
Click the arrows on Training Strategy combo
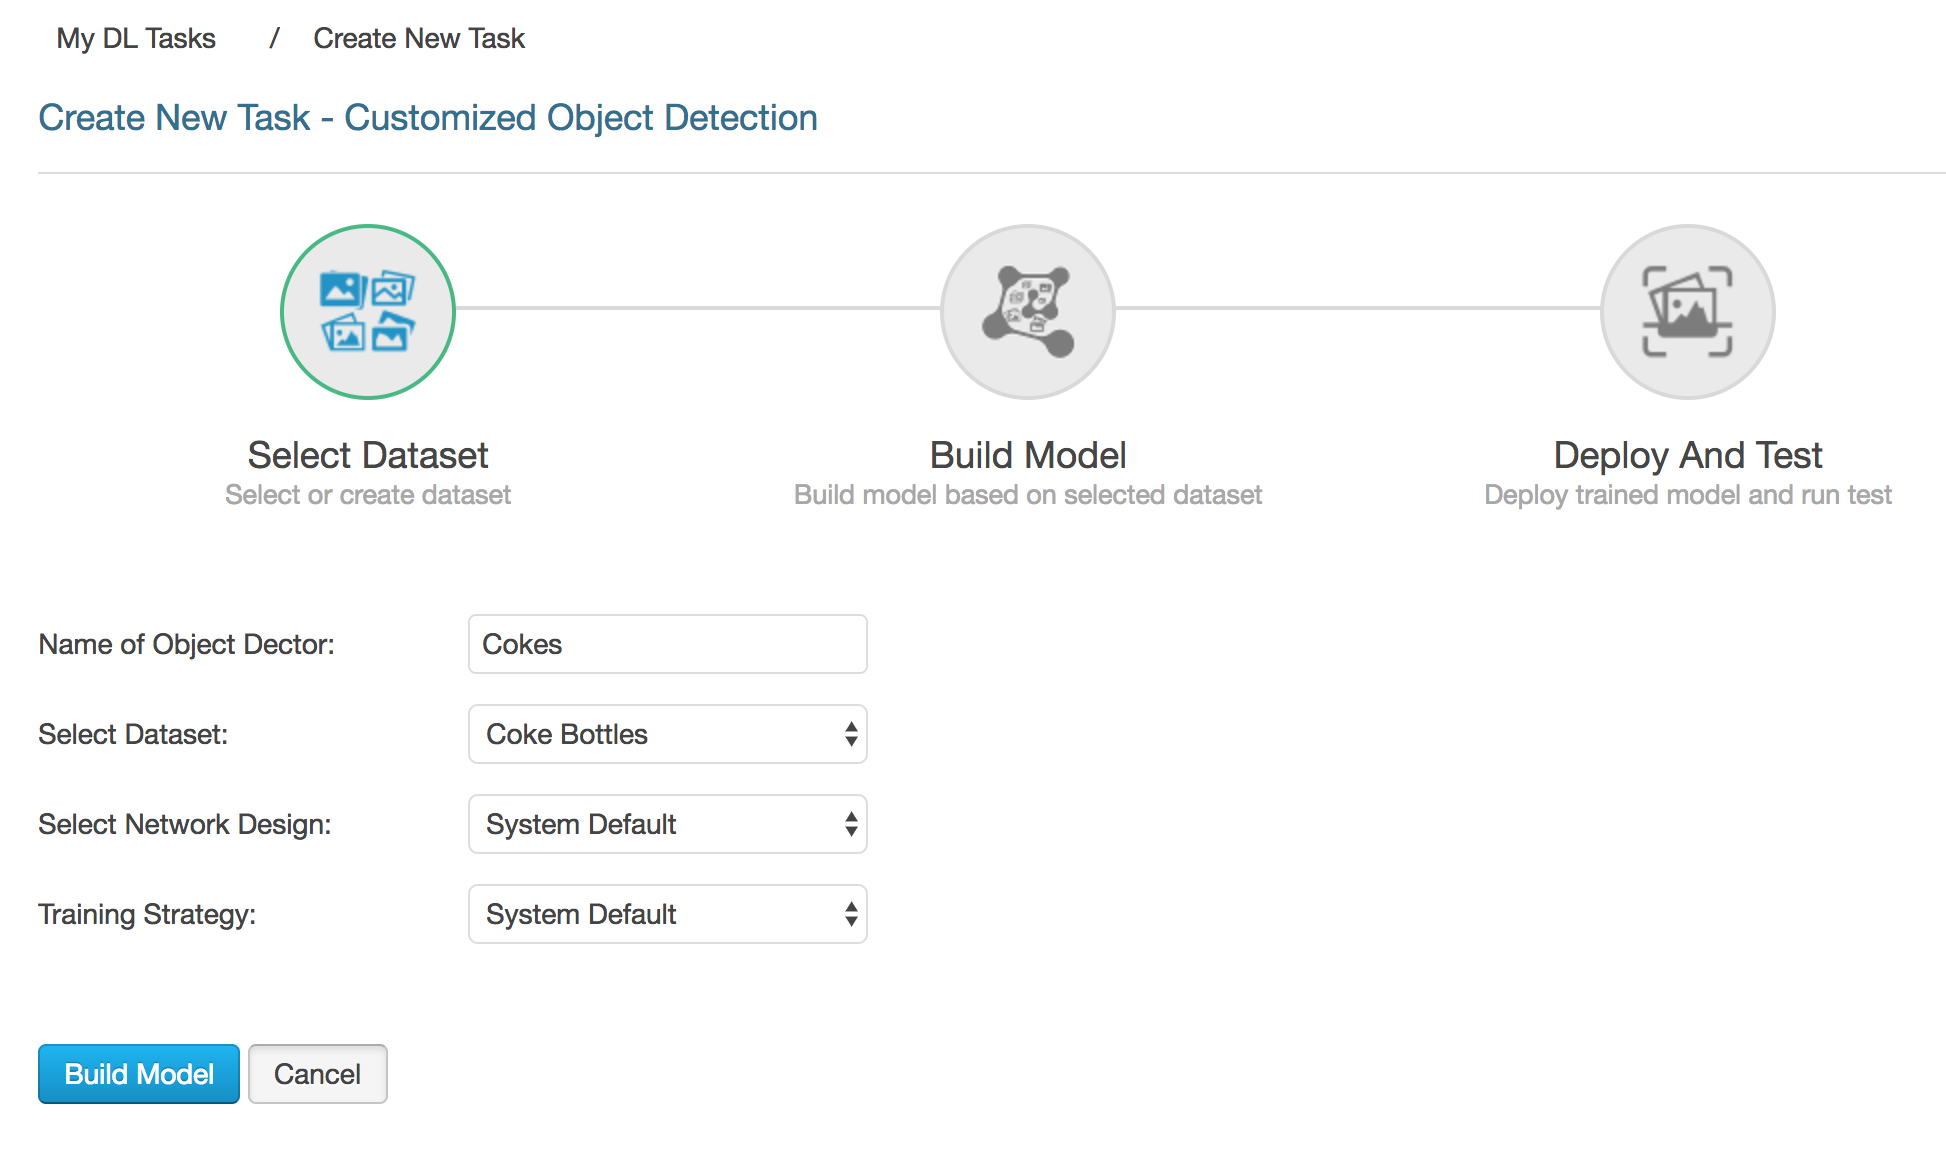tap(850, 914)
